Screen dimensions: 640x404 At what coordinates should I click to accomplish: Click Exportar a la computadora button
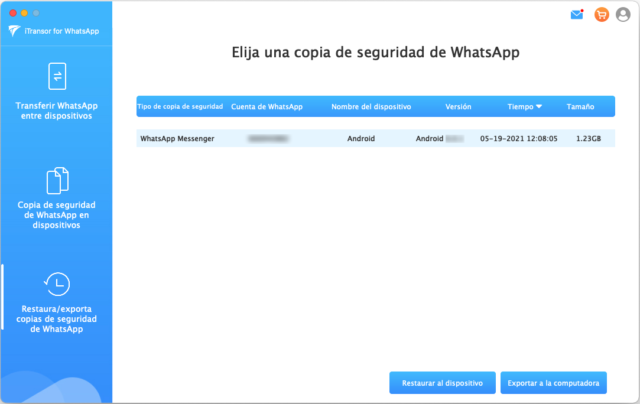point(553,382)
